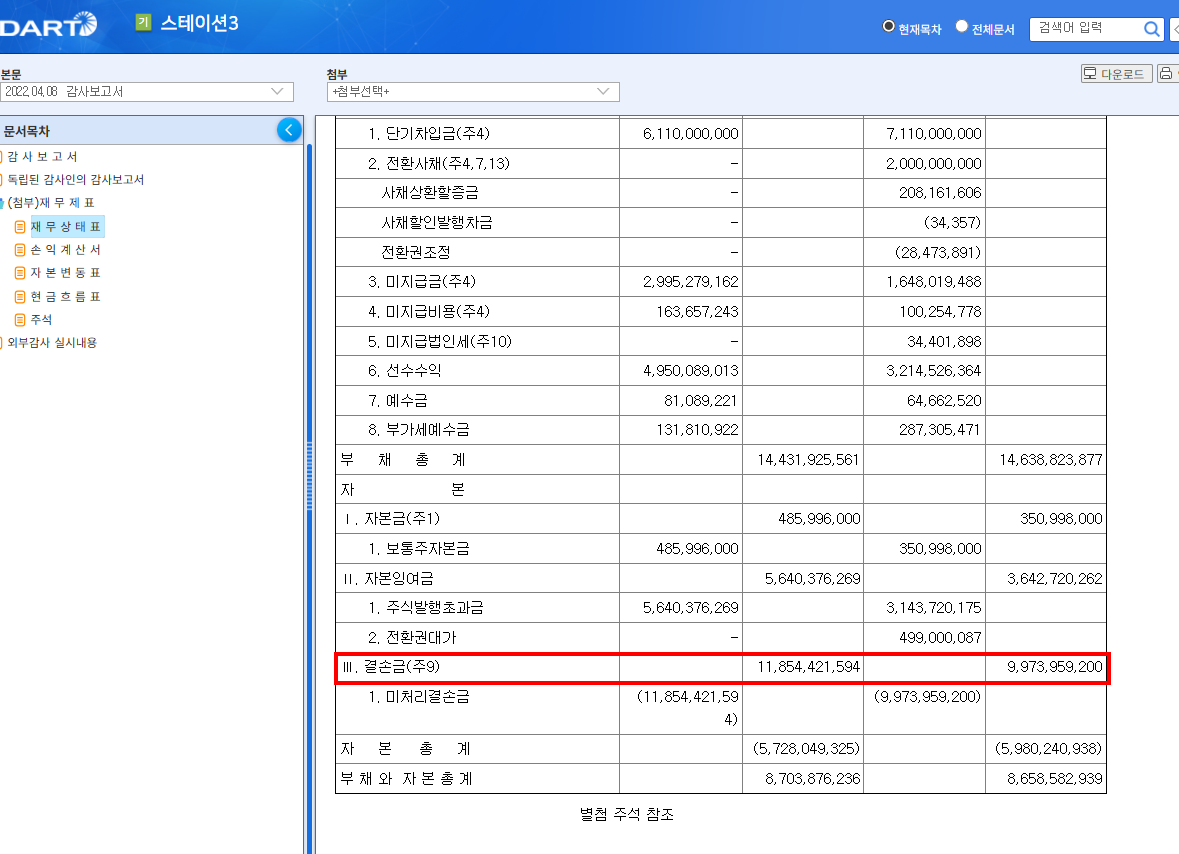The width and height of the screenshot is (1179, 854).
Task: Click the 다운로드 button
Action: coord(1117,73)
